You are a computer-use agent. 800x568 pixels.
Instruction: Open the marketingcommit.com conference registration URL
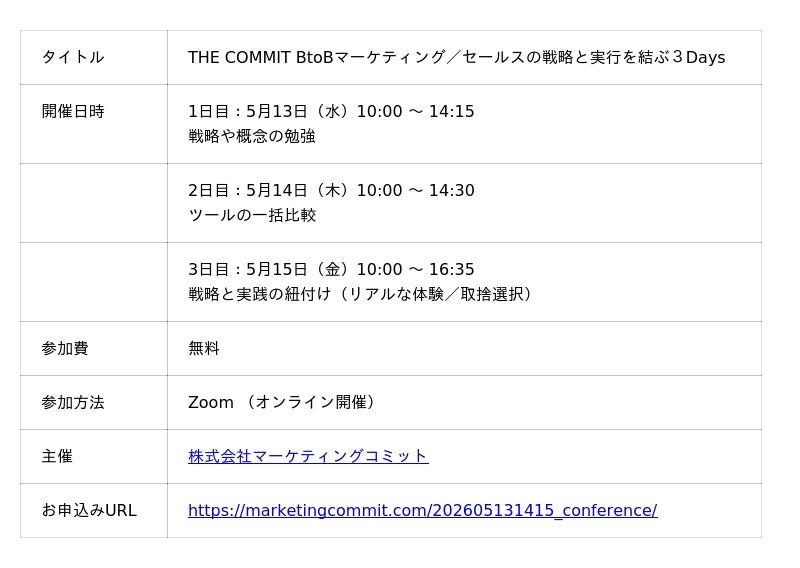422,510
